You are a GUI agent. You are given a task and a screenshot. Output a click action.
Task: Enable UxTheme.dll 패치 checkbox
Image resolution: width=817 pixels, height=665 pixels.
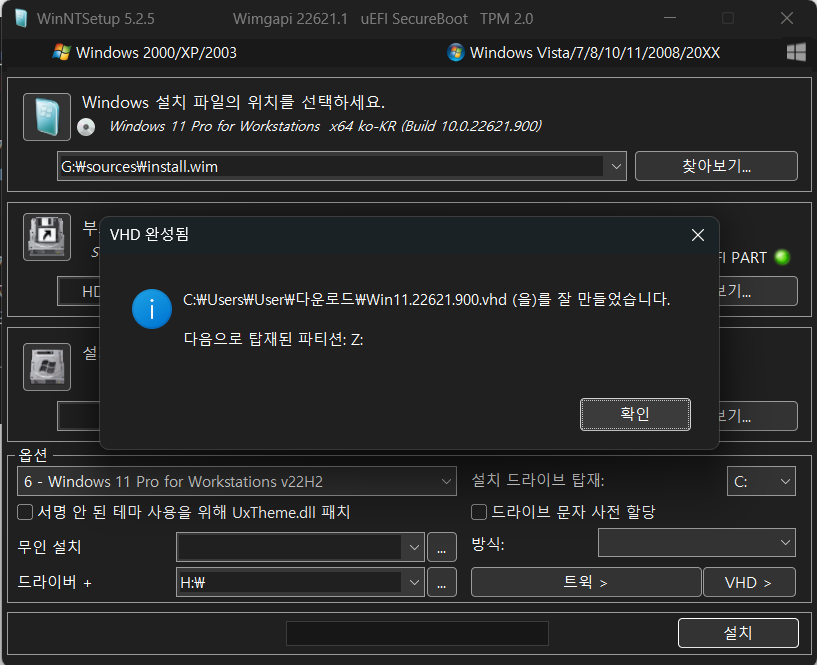(x=25, y=512)
